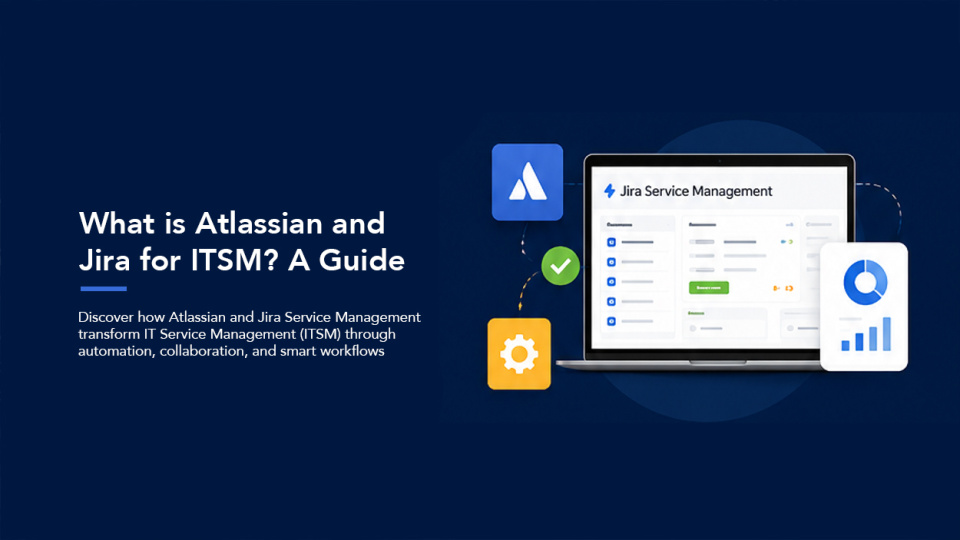
Task: Click the blue donut chart
Action: (865, 282)
